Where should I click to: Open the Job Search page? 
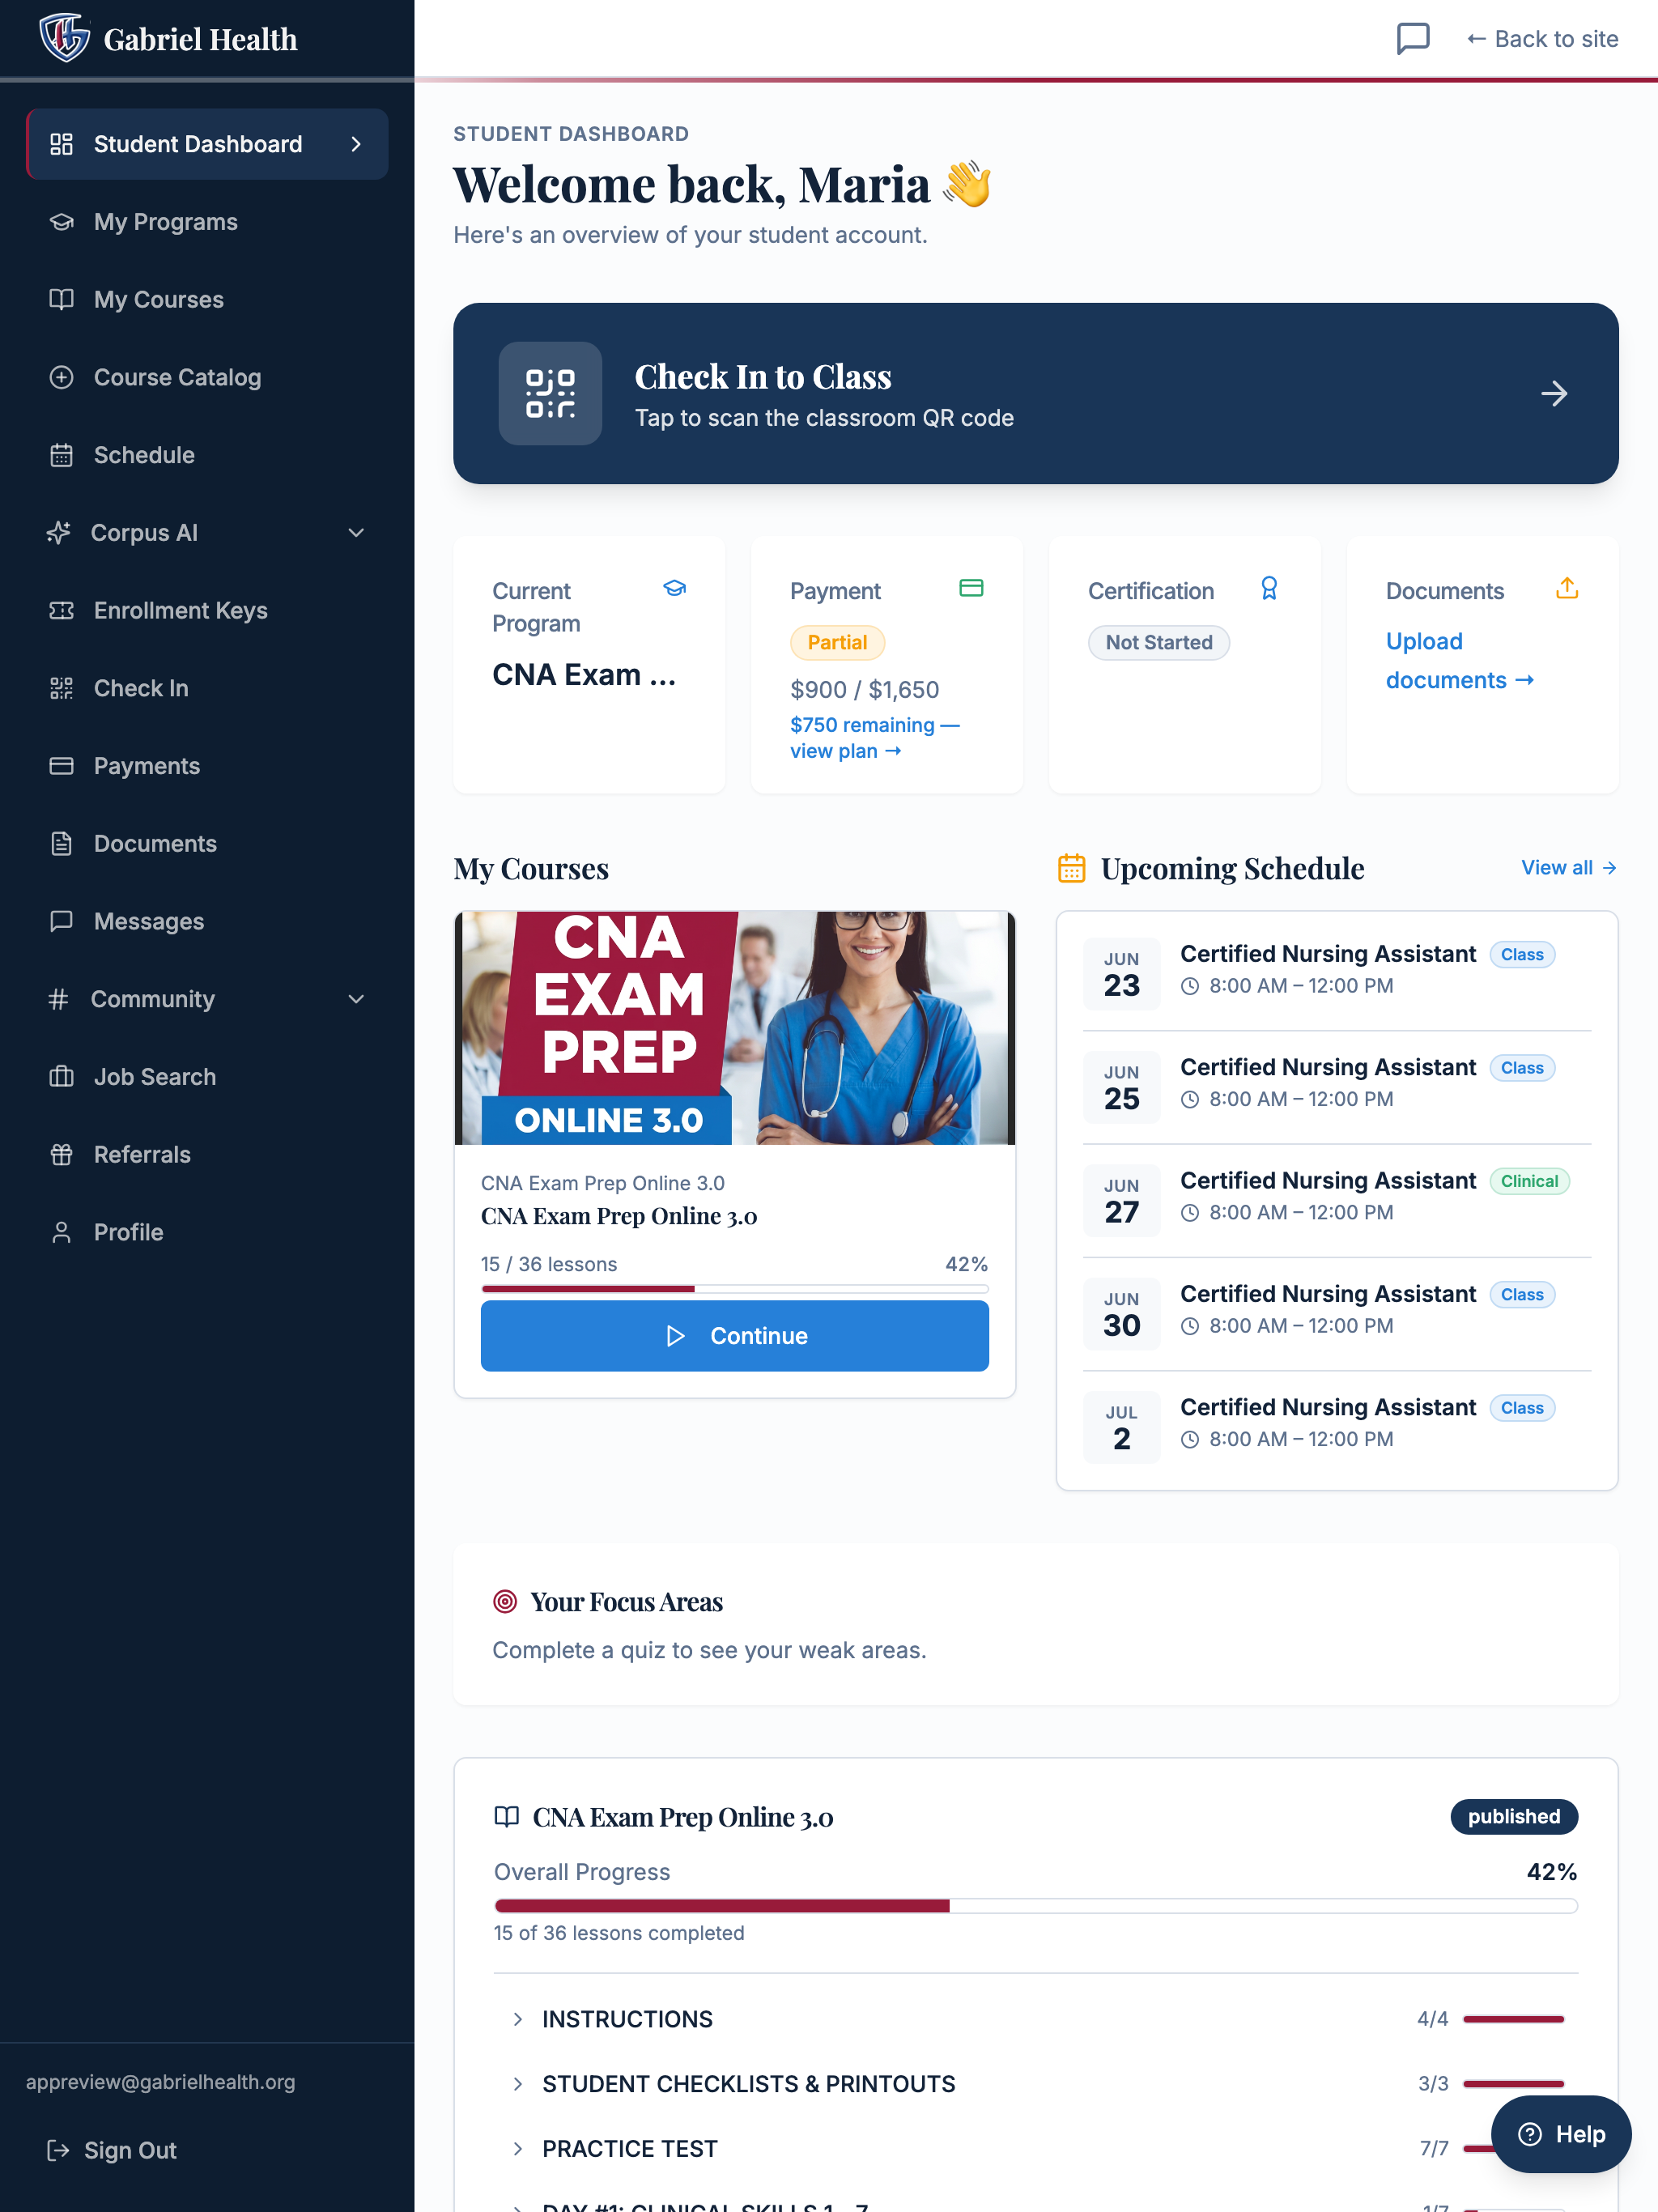click(x=207, y=1077)
